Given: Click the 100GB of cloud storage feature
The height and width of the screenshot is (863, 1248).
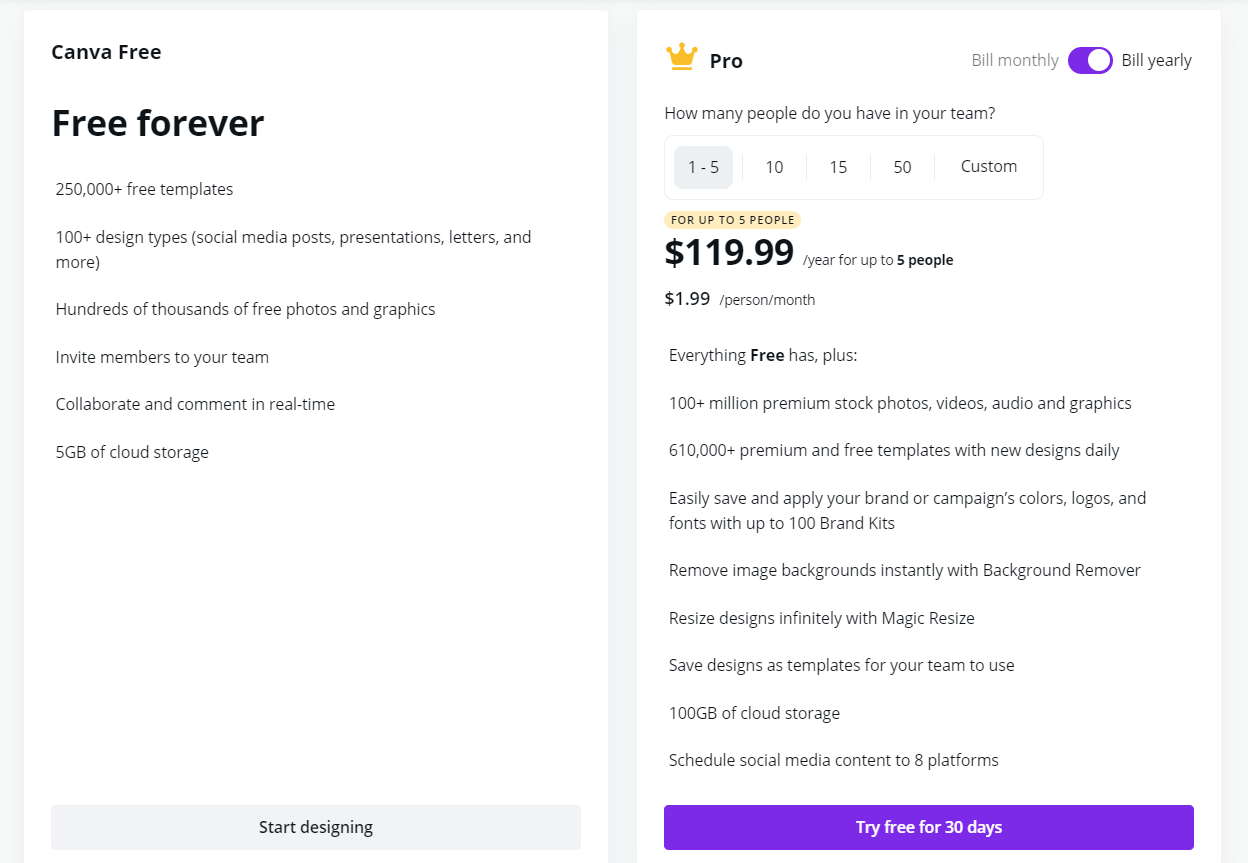Looking at the screenshot, I should [x=754, y=713].
